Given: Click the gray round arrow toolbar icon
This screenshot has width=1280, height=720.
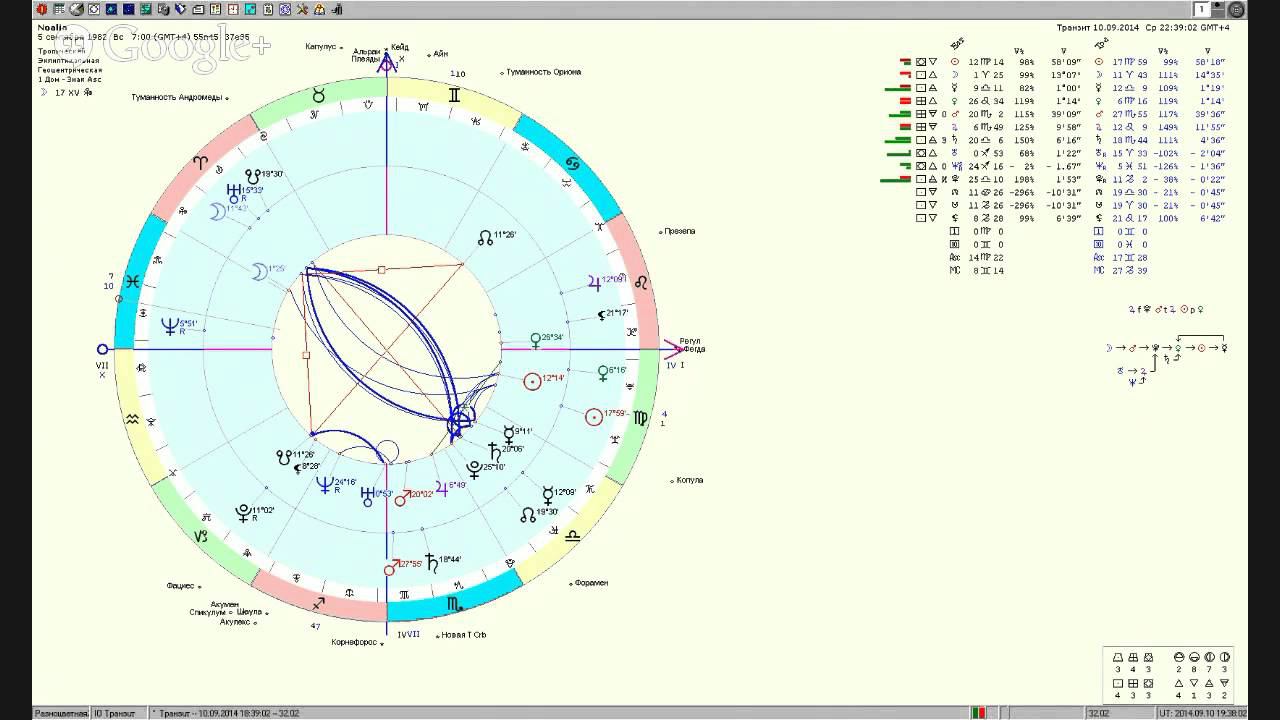Looking at the screenshot, I should click(76, 9).
